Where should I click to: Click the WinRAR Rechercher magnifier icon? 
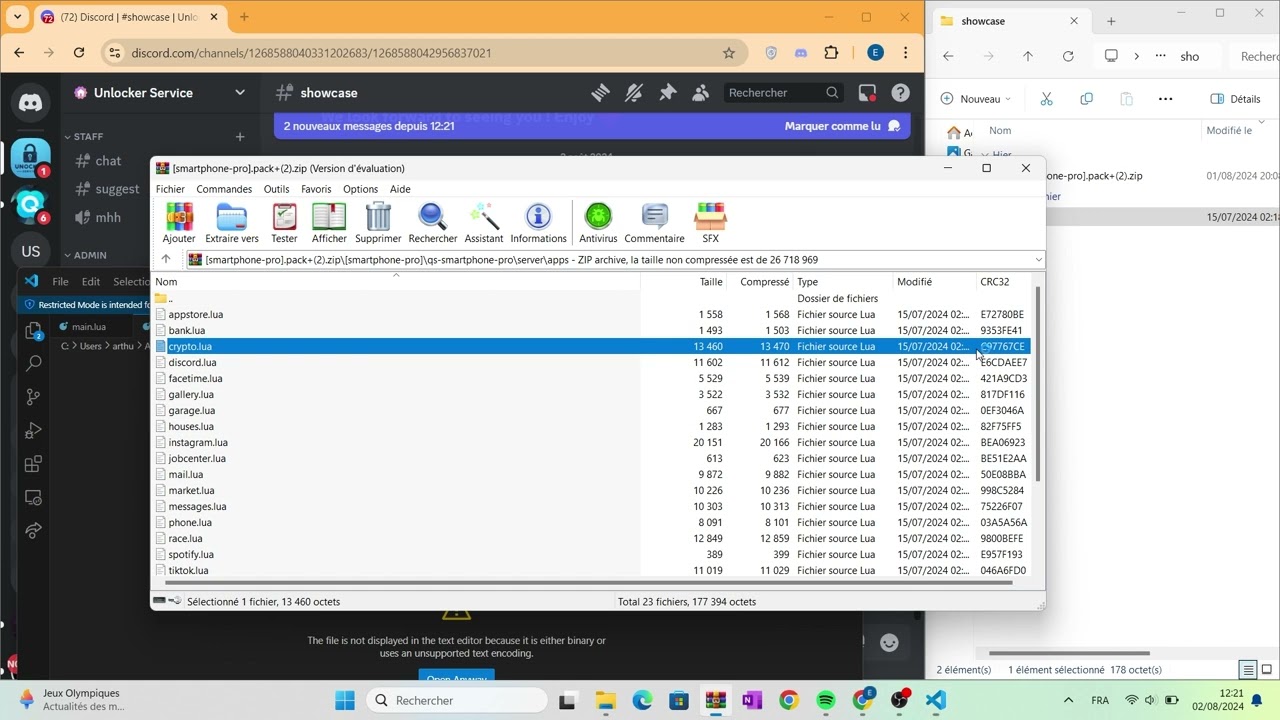point(433,223)
